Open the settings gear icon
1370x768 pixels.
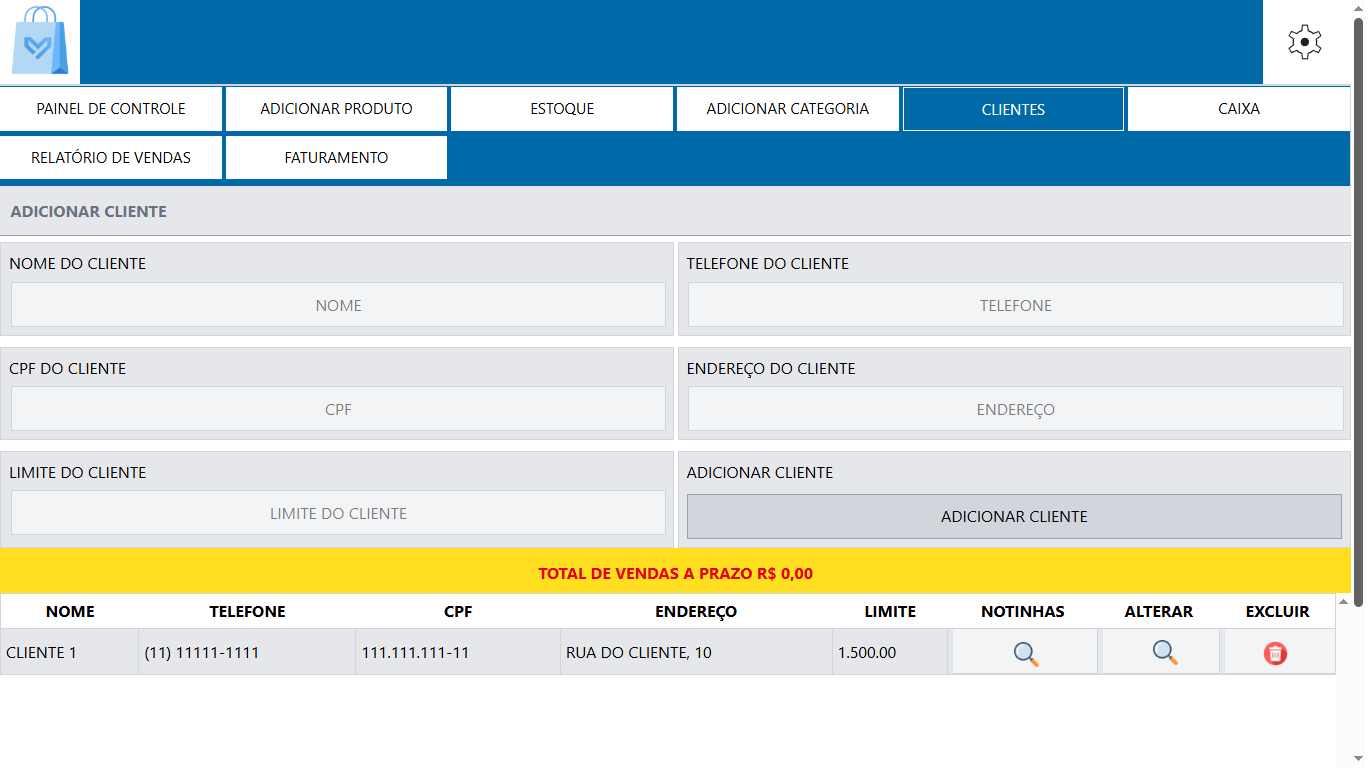pos(1304,42)
